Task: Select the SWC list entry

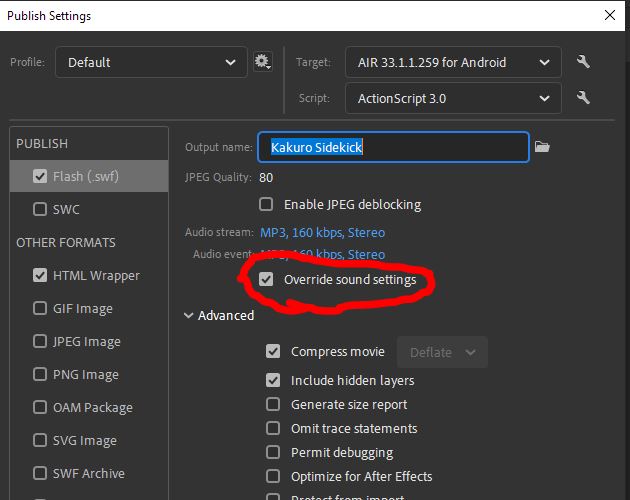Action: (x=89, y=209)
